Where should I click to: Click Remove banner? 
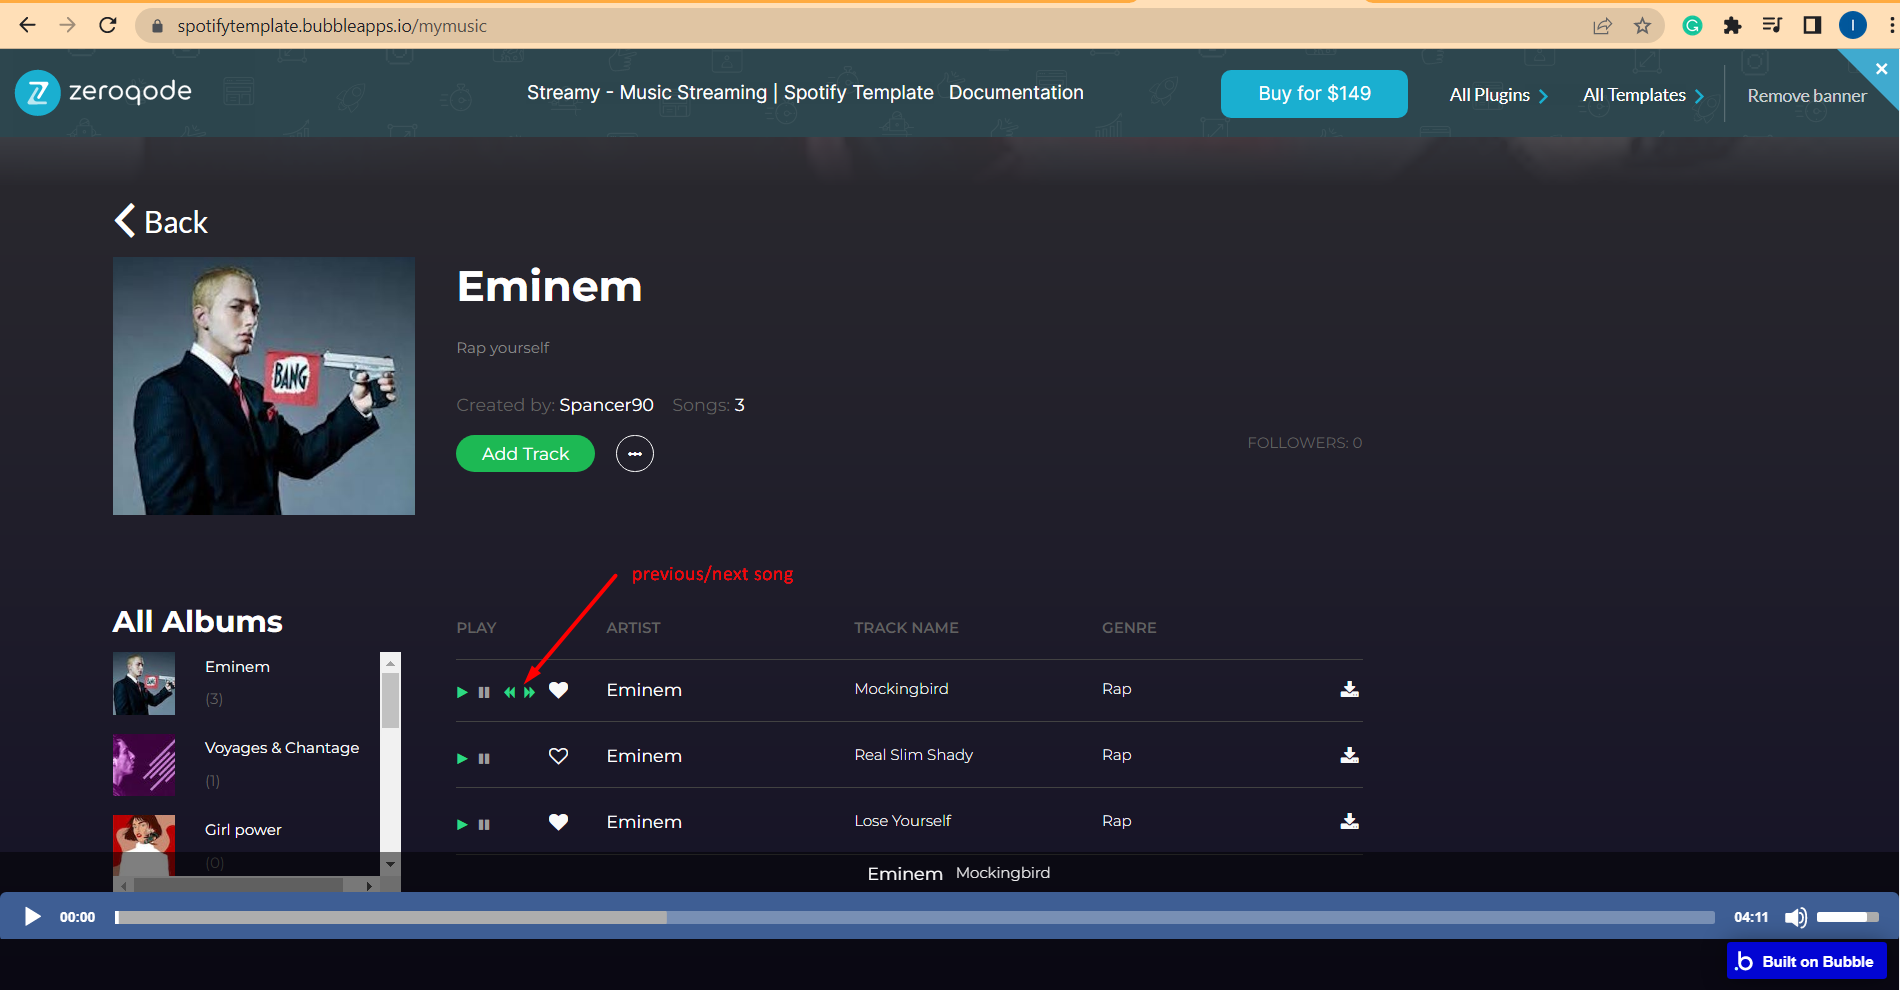click(x=1806, y=96)
